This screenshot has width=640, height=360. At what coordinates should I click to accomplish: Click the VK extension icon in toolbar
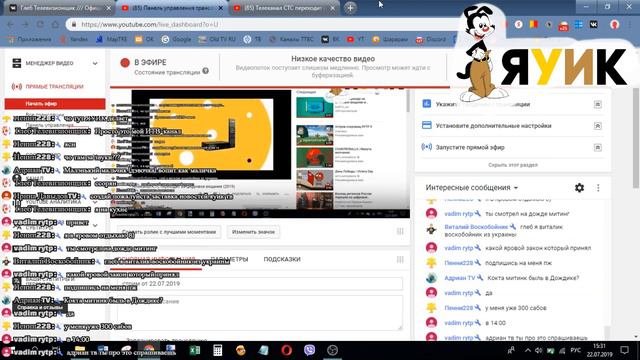pyautogui.click(x=594, y=24)
